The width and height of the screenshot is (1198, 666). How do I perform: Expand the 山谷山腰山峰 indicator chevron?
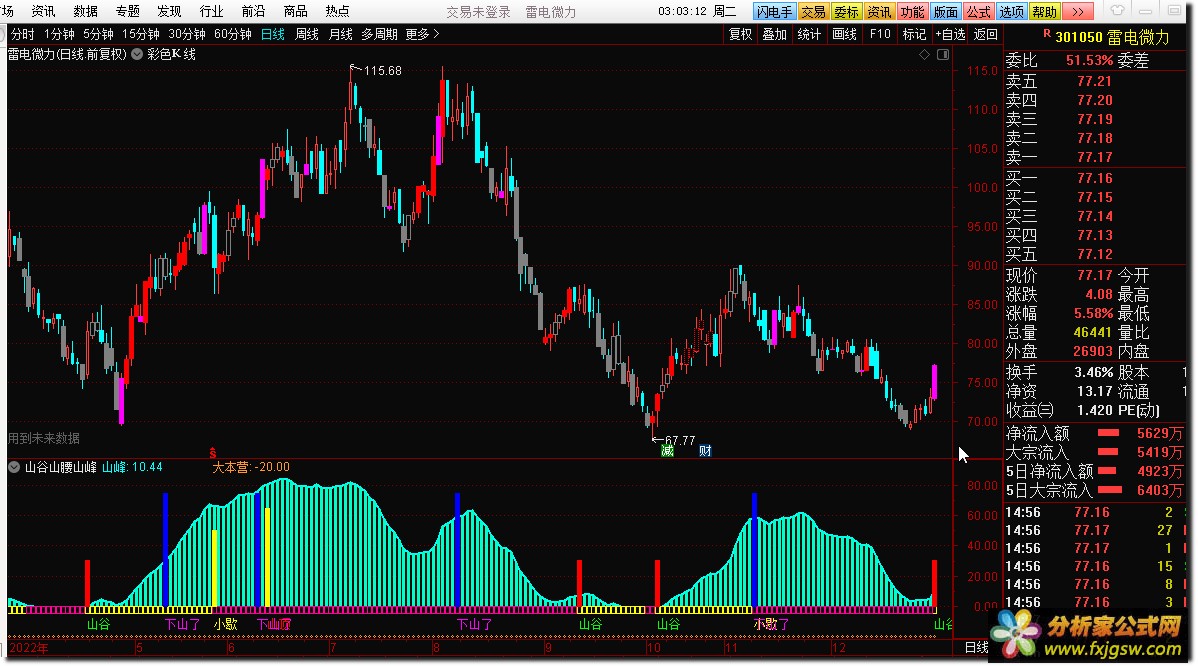[x=15, y=467]
